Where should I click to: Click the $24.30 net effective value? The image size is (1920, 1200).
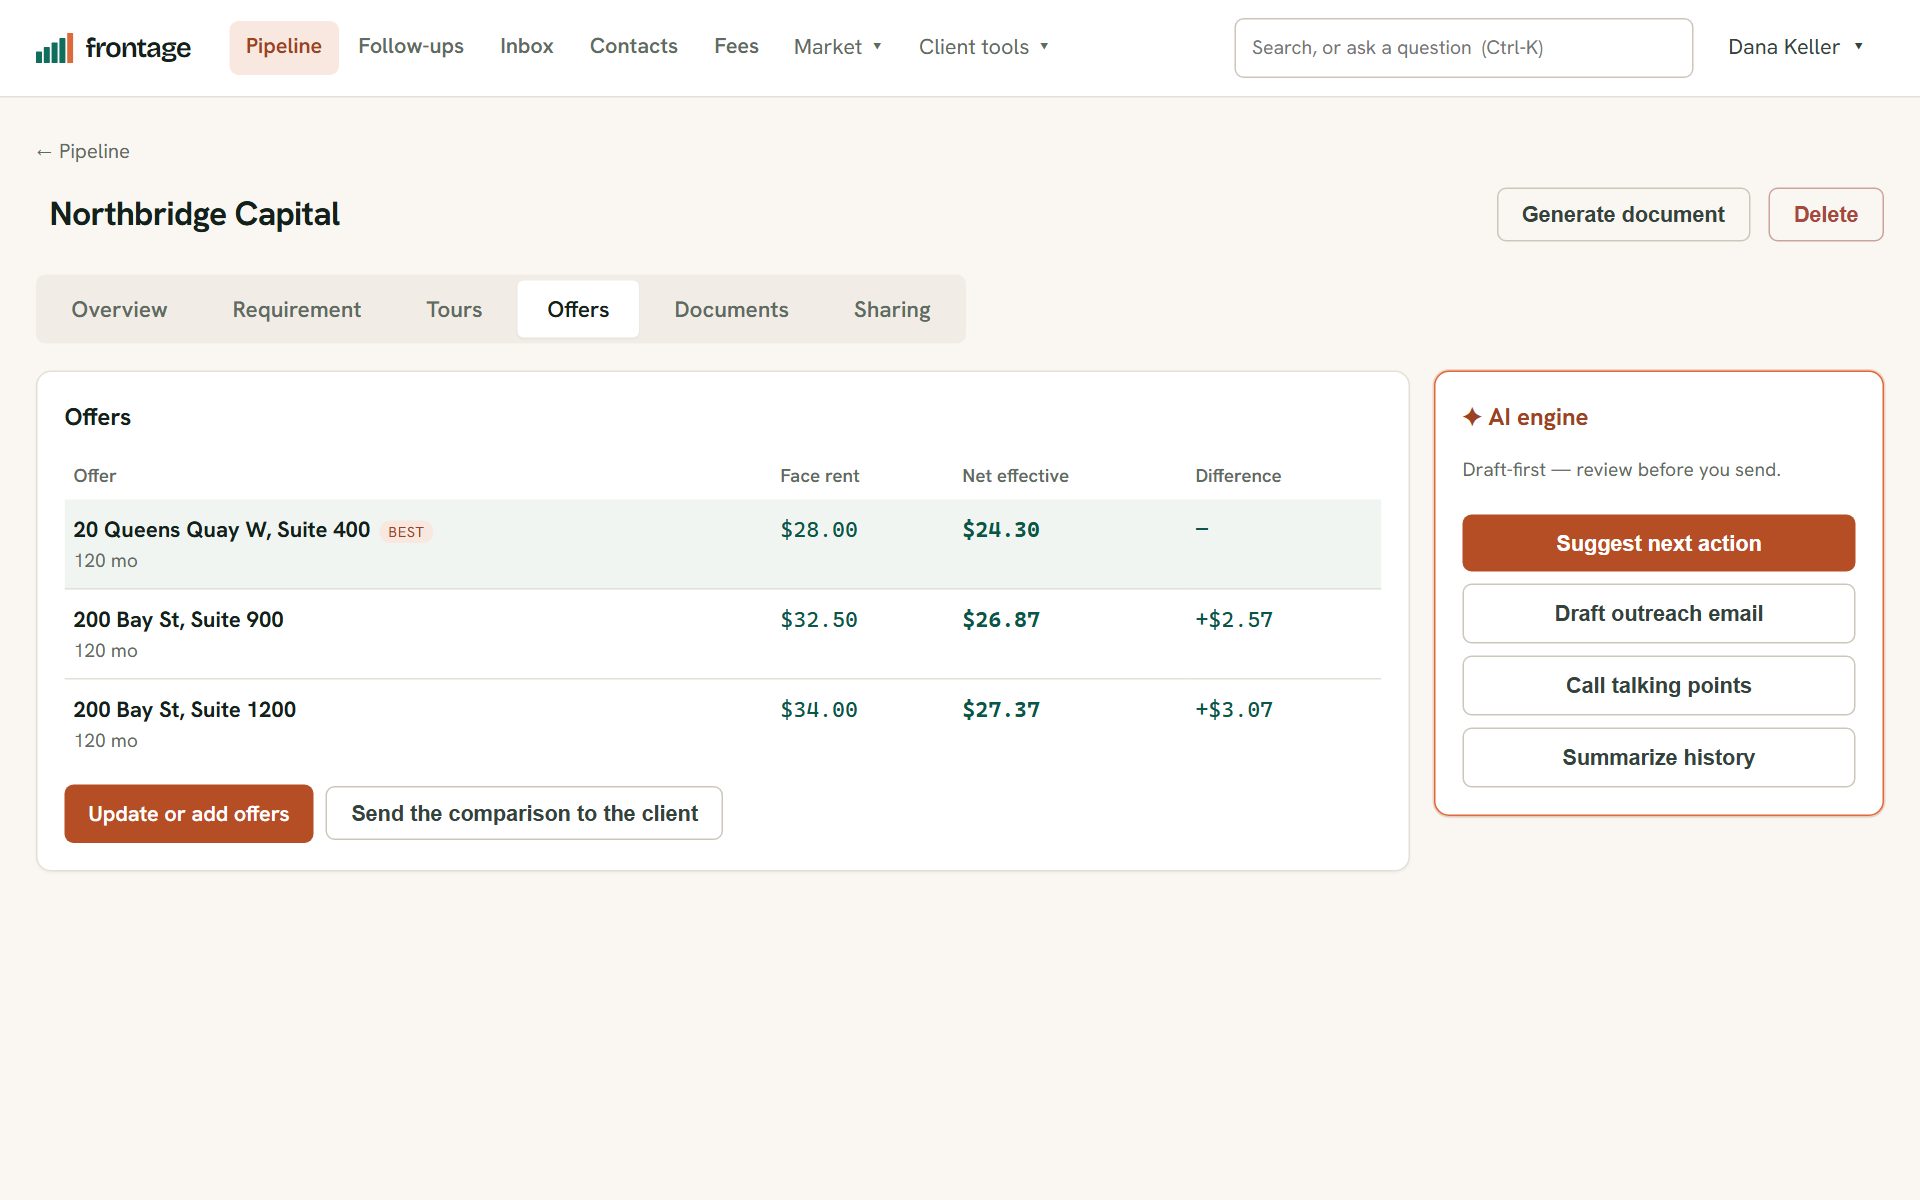click(x=1001, y=530)
